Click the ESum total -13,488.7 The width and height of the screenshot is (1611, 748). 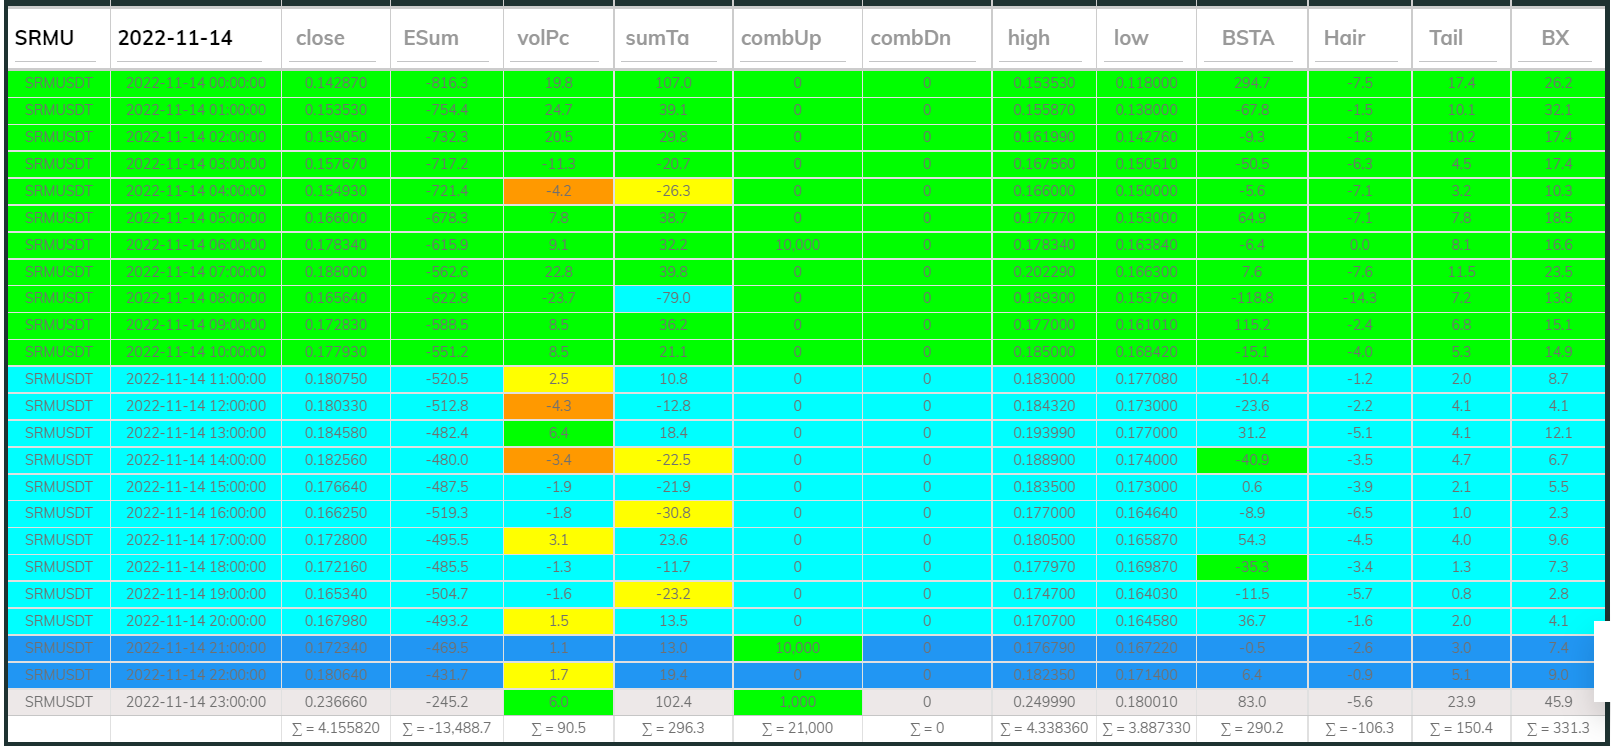point(446,728)
